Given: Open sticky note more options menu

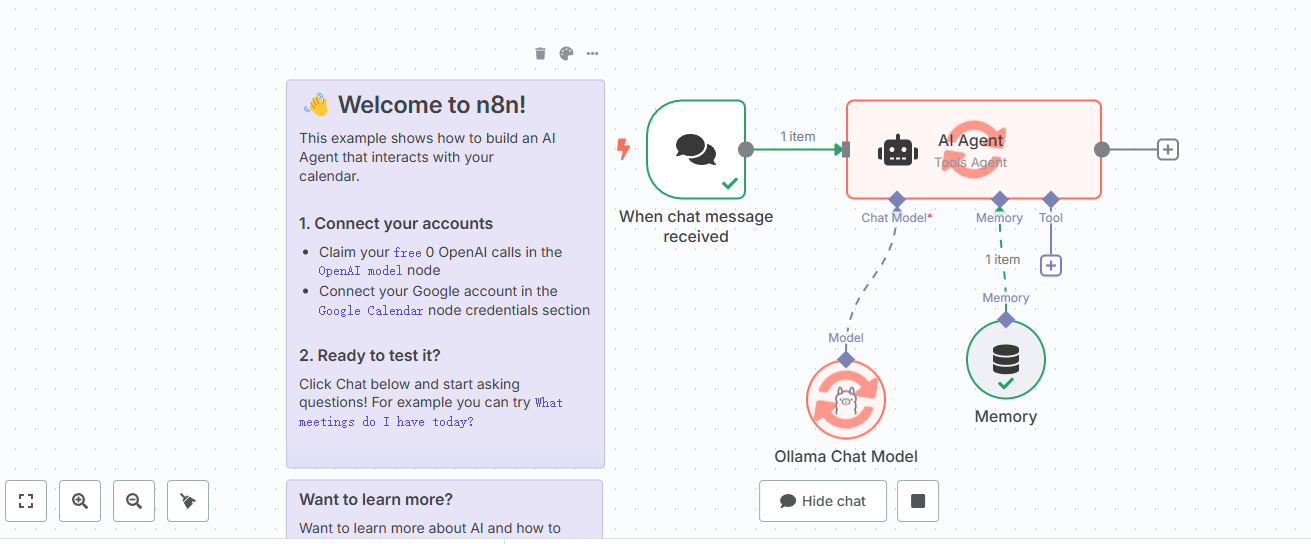Looking at the screenshot, I should coord(592,54).
